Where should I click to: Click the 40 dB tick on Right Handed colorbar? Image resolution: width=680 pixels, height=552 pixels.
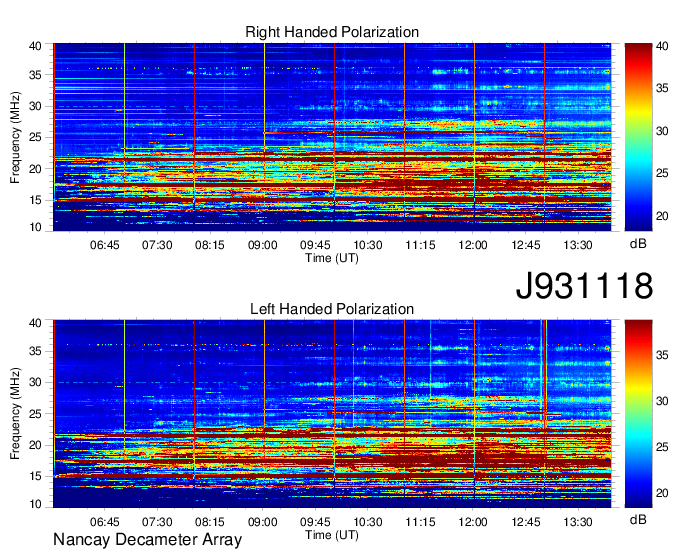662,46
